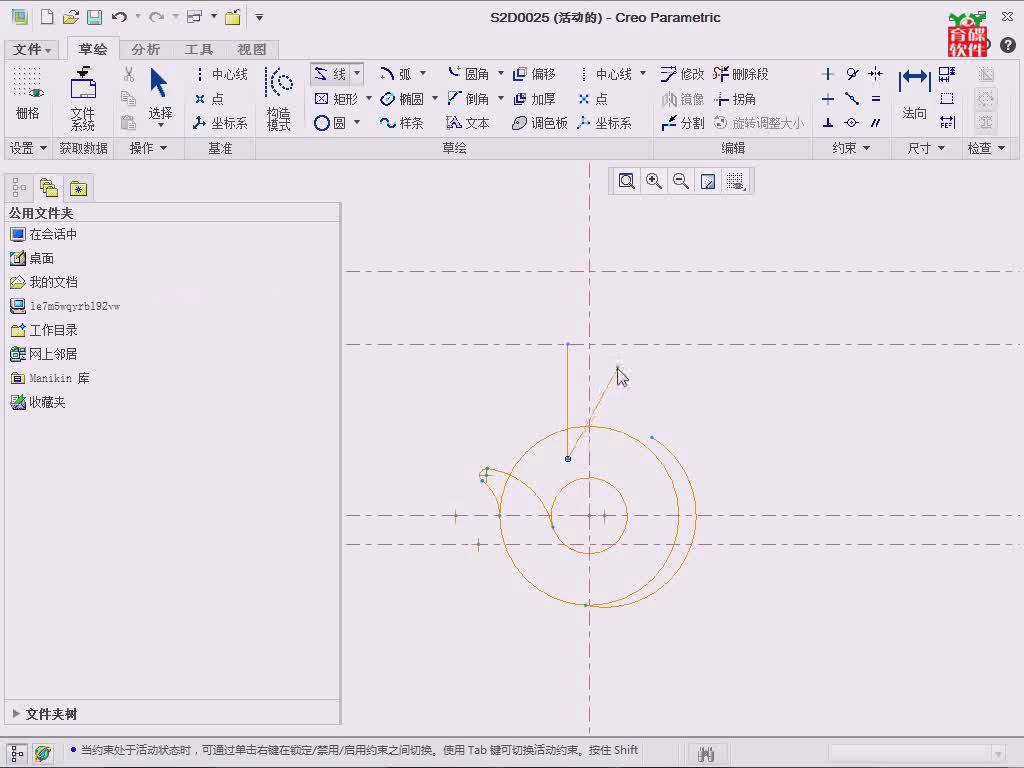The width and height of the screenshot is (1024, 768).
Task: Switch to the Tools (工具) tab
Action: point(199,50)
